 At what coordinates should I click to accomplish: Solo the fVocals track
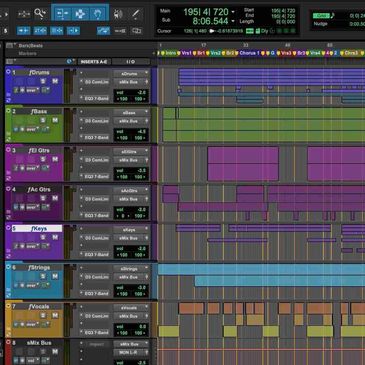(43, 315)
